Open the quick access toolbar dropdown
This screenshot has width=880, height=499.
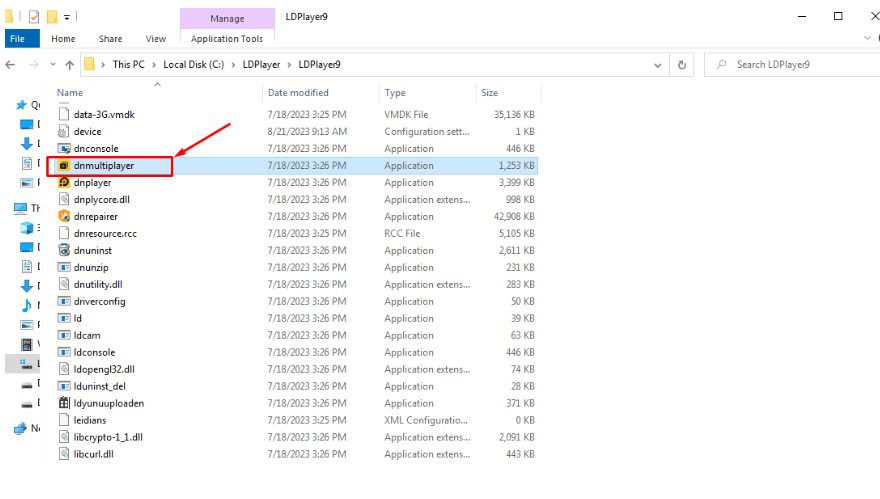tap(66, 17)
